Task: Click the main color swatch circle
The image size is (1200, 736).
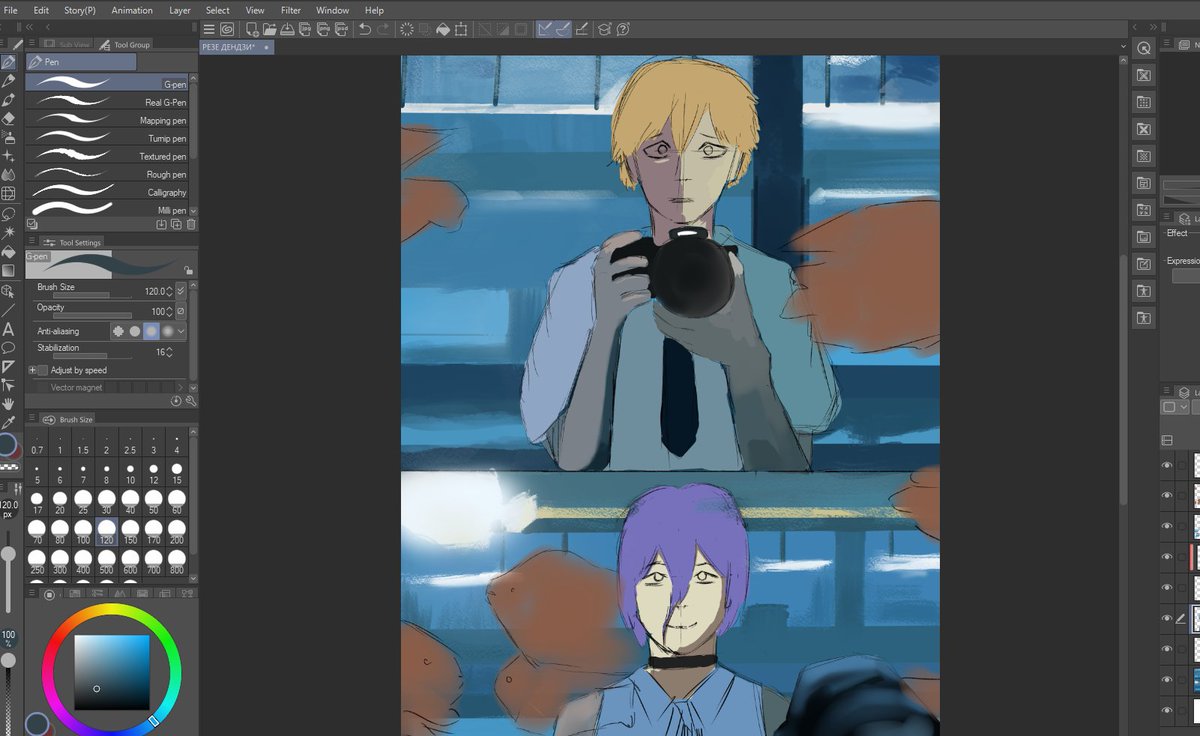Action: [7, 445]
